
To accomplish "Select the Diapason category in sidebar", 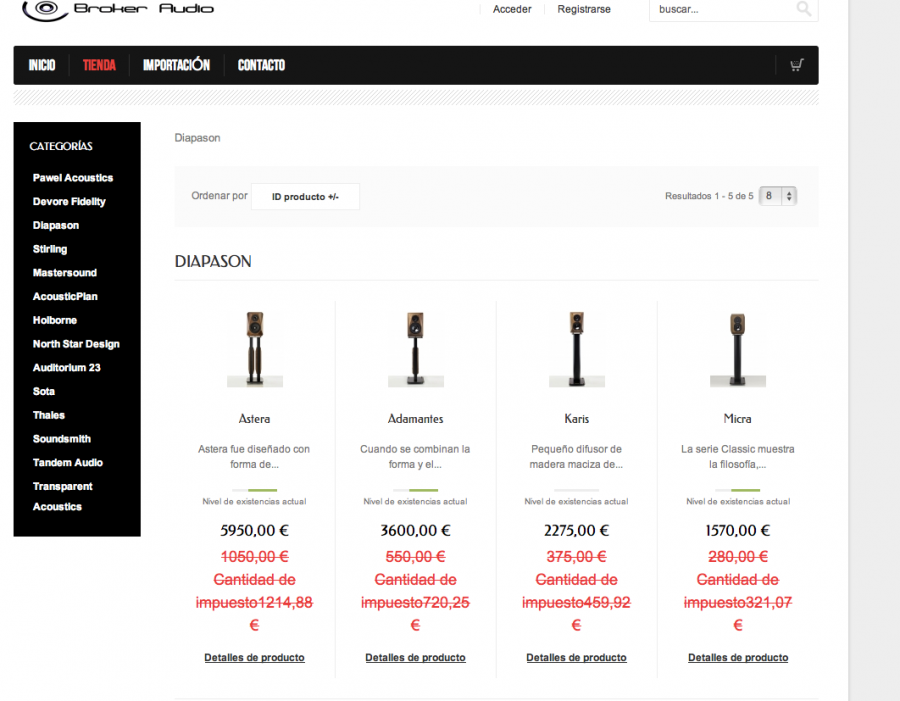I will pyautogui.click(x=56, y=225).
